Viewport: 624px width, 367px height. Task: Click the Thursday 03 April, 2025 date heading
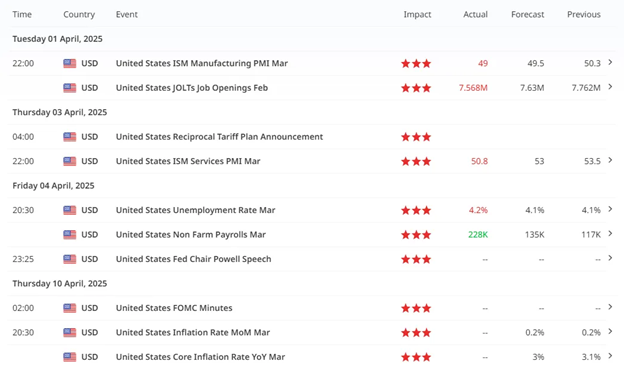pos(60,112)
